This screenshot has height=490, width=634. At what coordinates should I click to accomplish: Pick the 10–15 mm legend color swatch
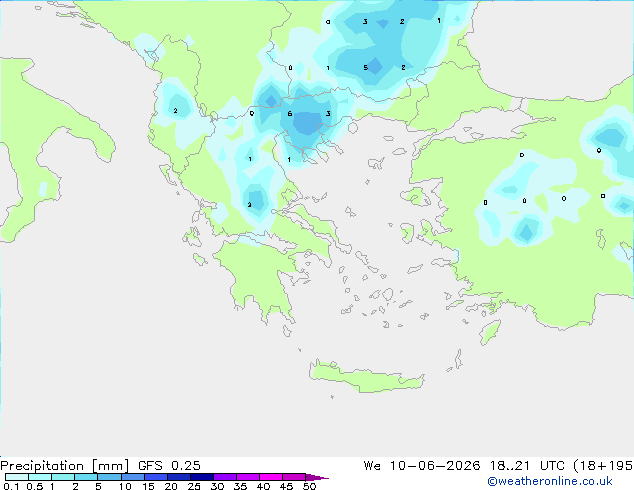coord(132,477)
